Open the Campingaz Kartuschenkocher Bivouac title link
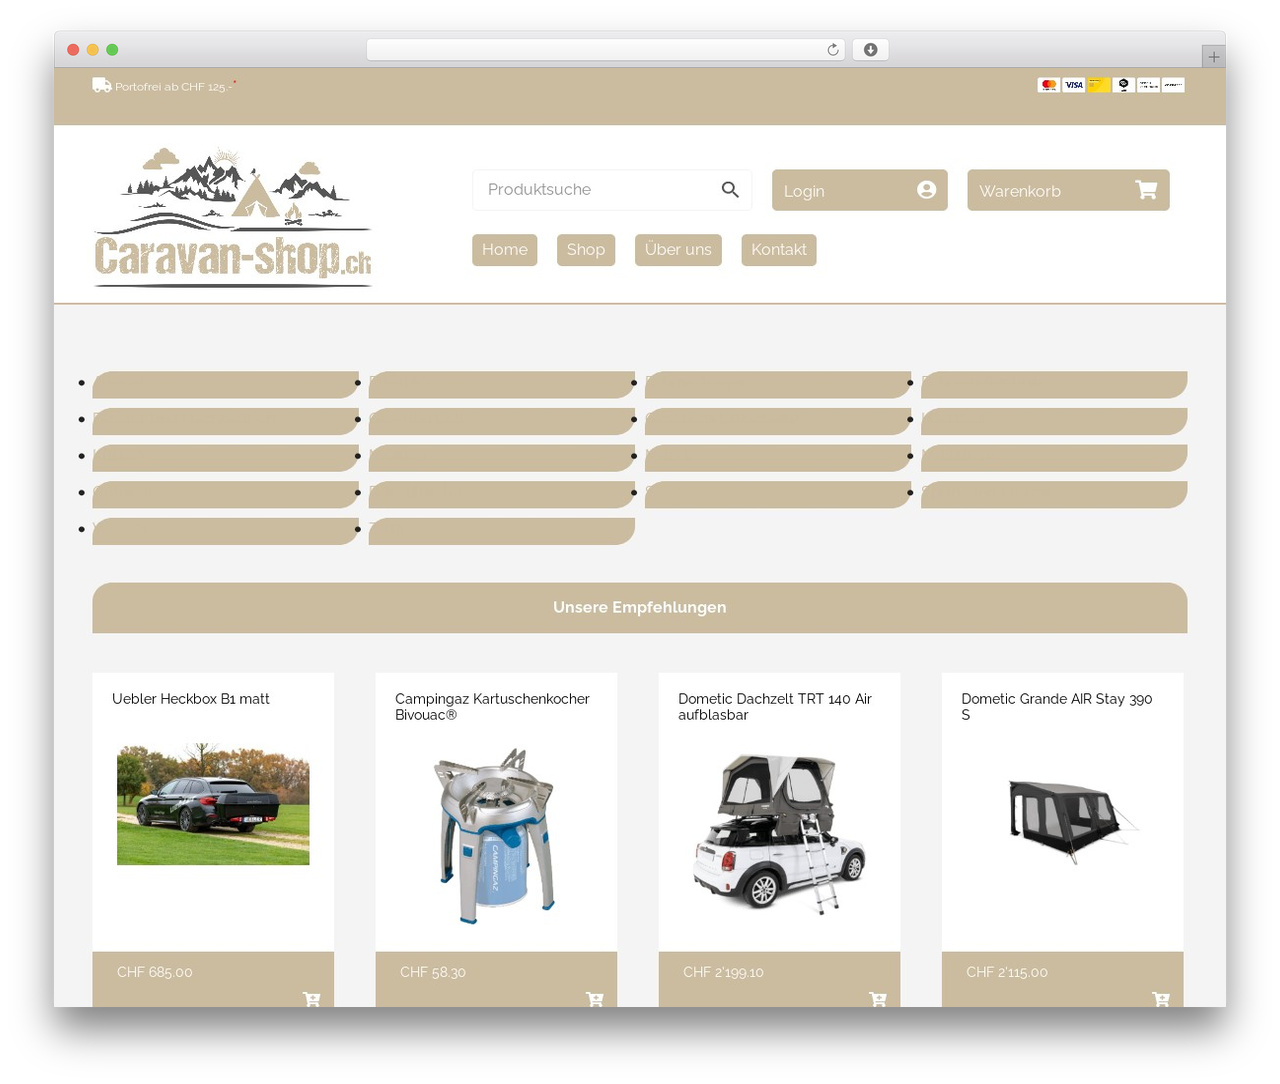This screenshot has width=1280, height=1084. (x=492, y=707)
